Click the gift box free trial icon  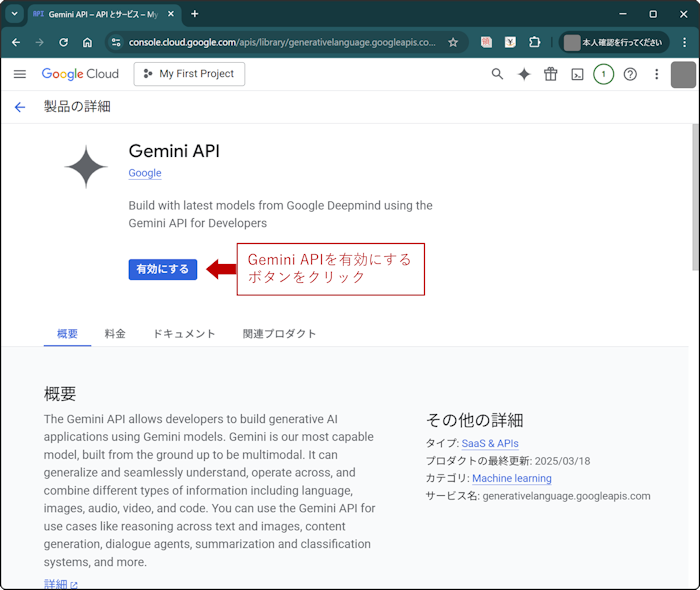point(551,74)
